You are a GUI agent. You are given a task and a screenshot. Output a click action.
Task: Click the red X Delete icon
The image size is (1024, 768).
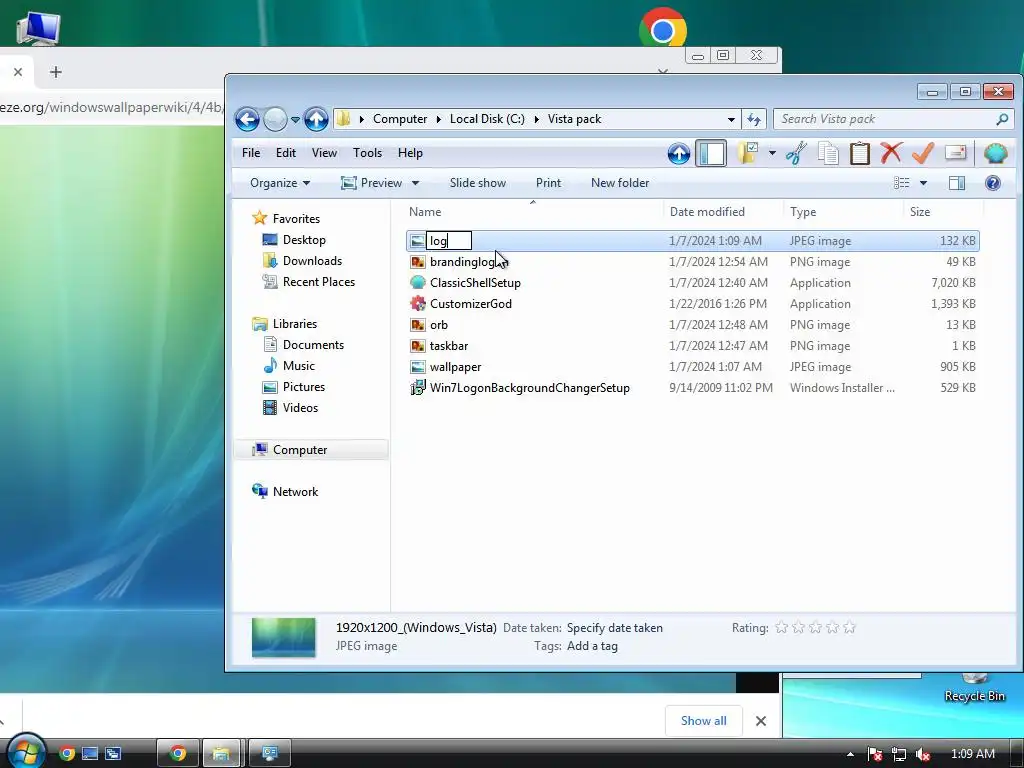891,153
